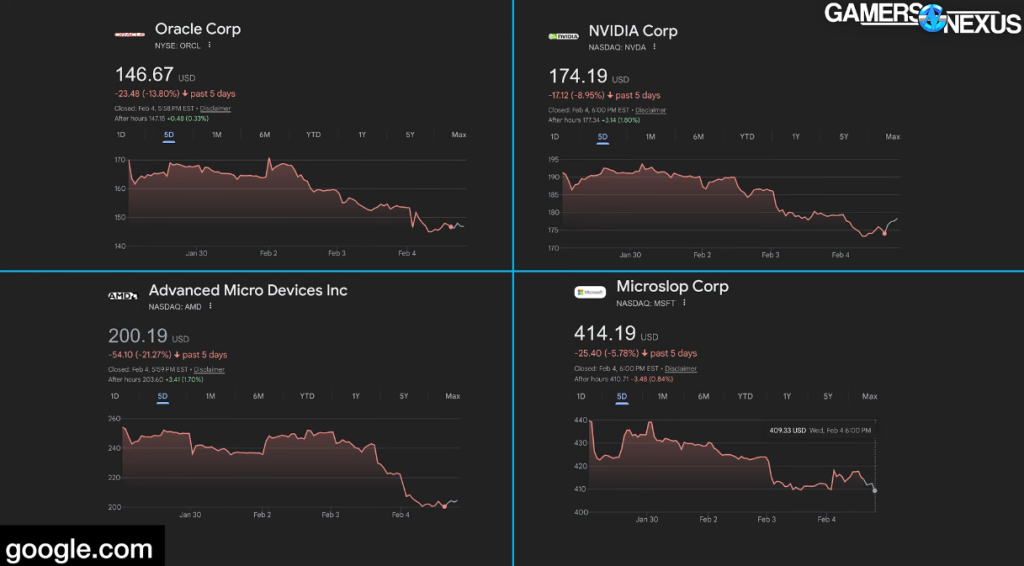Viewport: 1024px width, 566px height.
Task: Click the NVIDIA logo icon
Action: coord(563,36)
